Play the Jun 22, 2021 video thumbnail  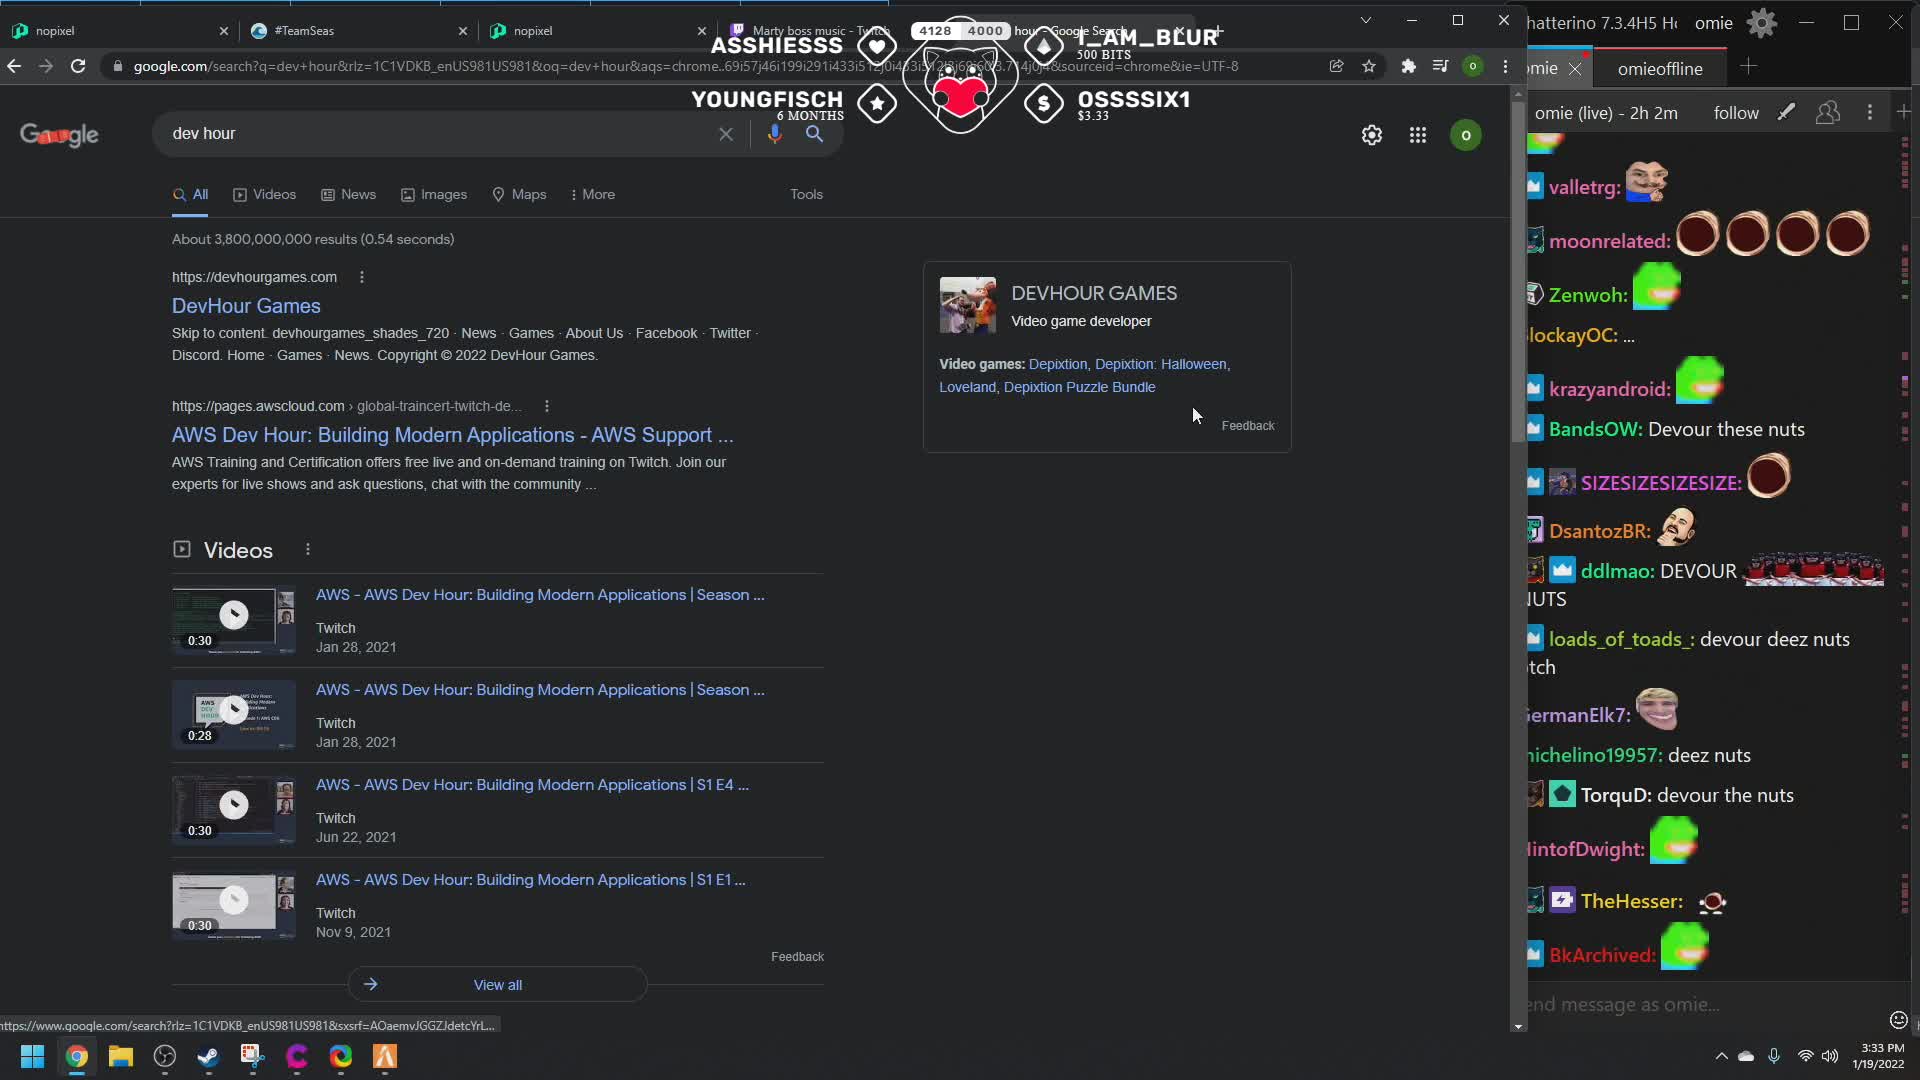click(233, 807)
